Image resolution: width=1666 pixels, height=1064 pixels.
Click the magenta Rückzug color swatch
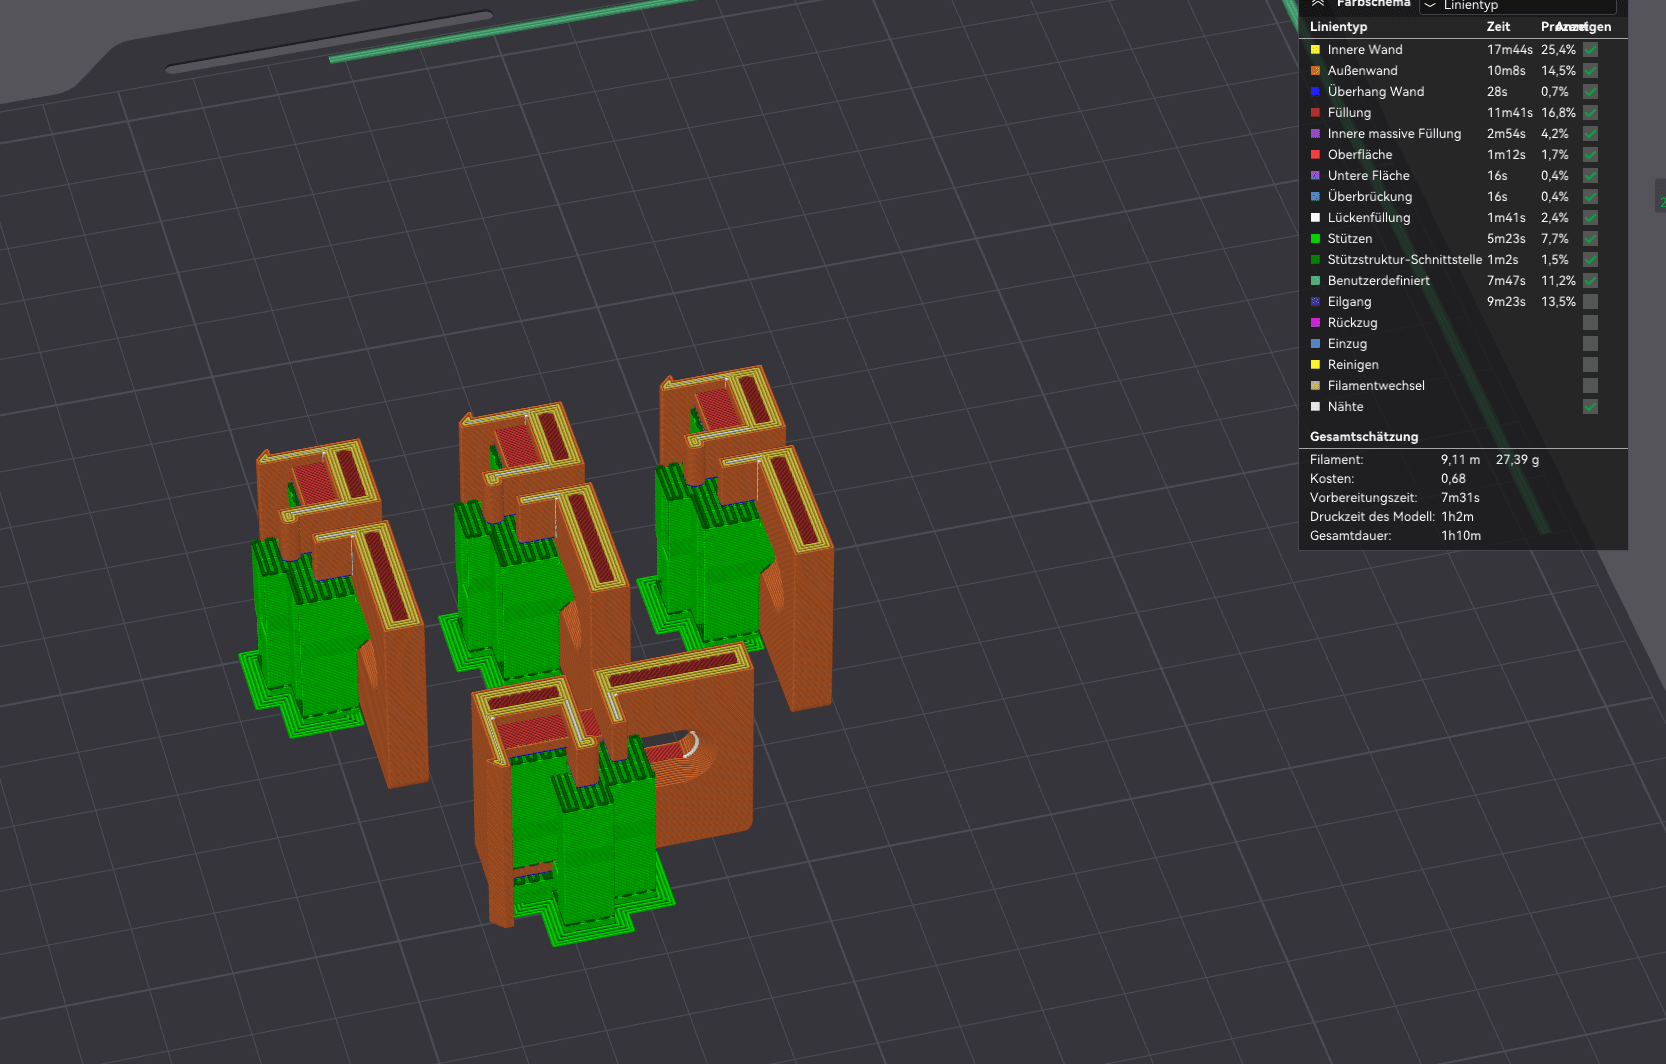click(x=1315, y=322)
